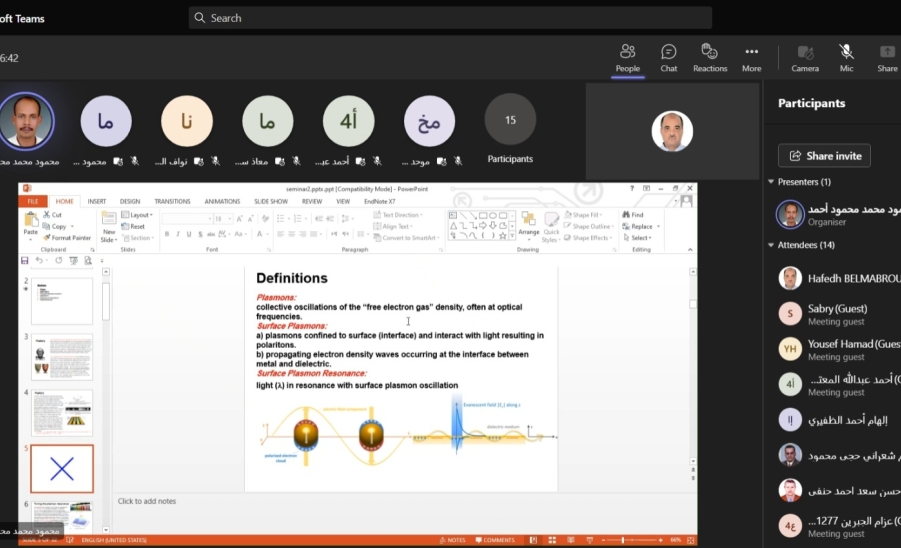Click the Save icon in quick access toolbar
Viewport: 901px width, 548px height.
click(x=25, y=261)
